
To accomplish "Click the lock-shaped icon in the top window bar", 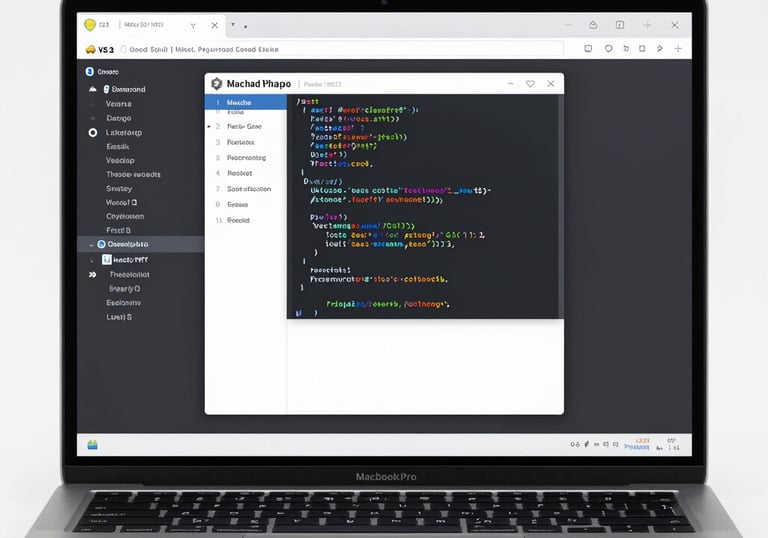I will click(x=593, y=25).
